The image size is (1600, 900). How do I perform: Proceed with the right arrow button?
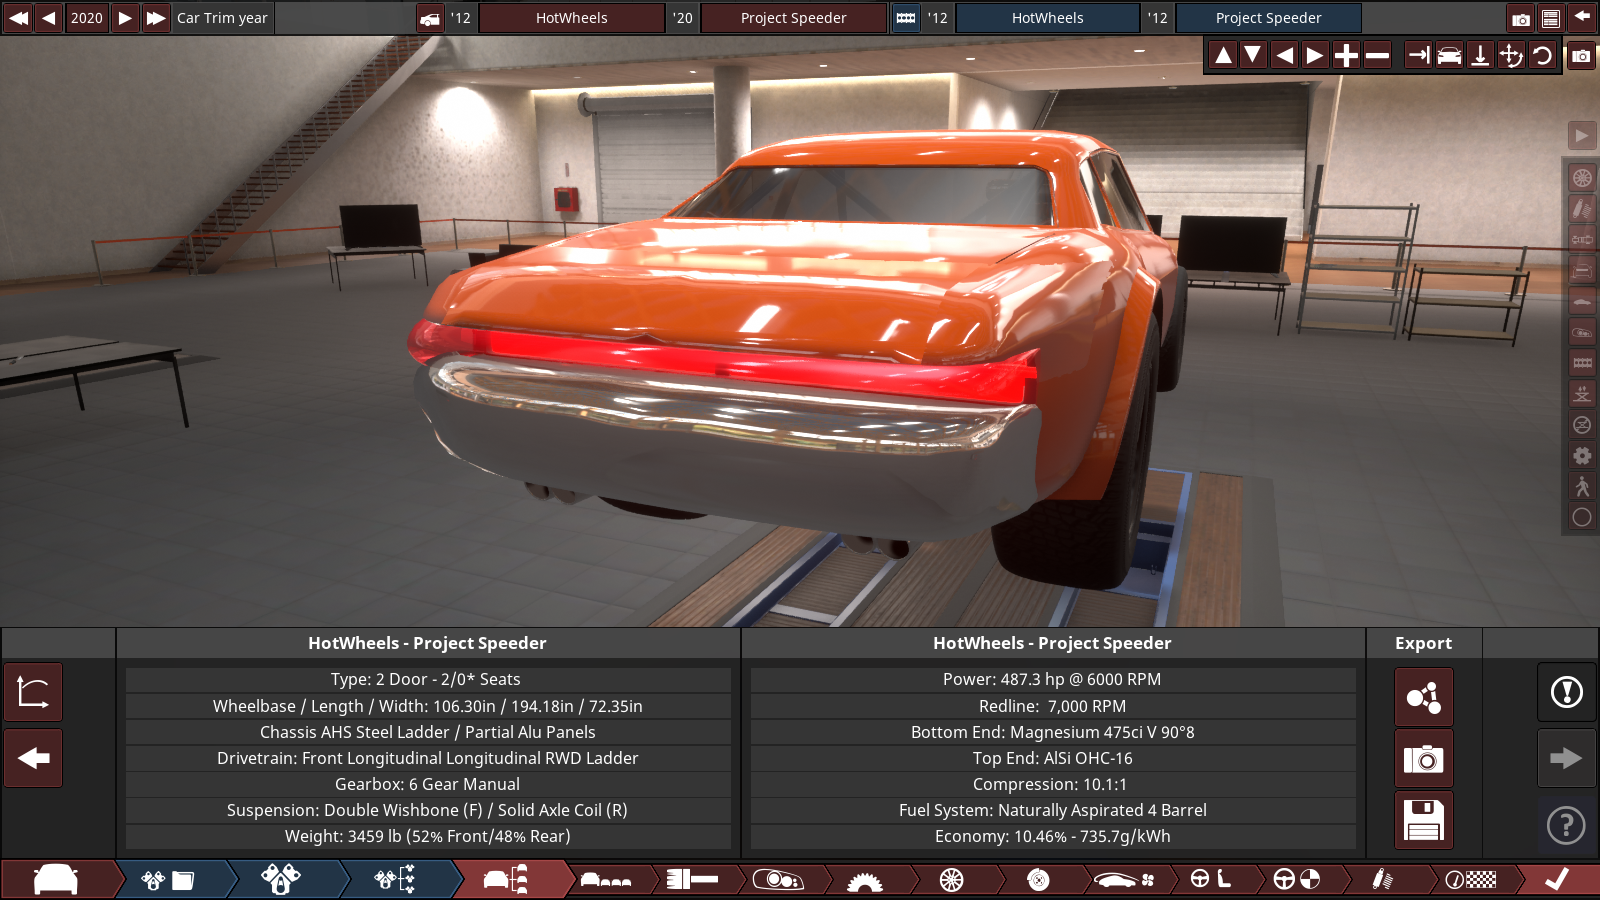pyautogui.click(x=1566, y=758)
